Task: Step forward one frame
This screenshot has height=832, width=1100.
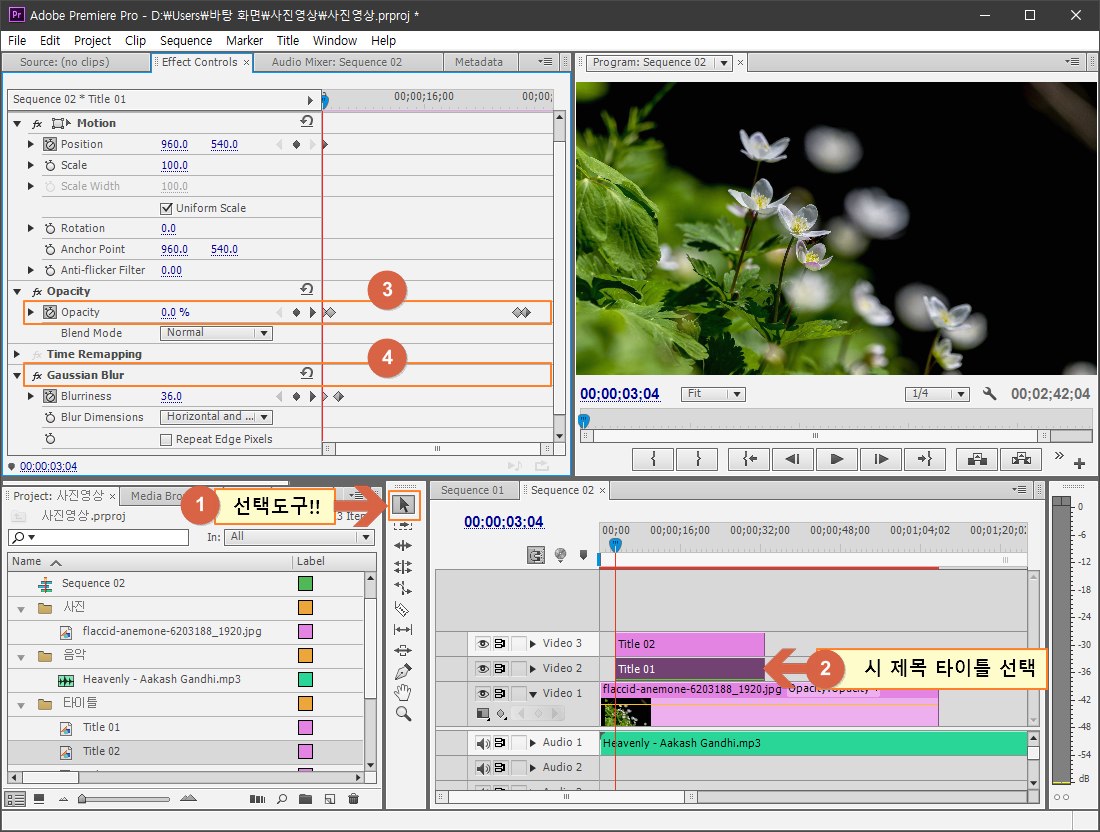Action: coord(881,459)
